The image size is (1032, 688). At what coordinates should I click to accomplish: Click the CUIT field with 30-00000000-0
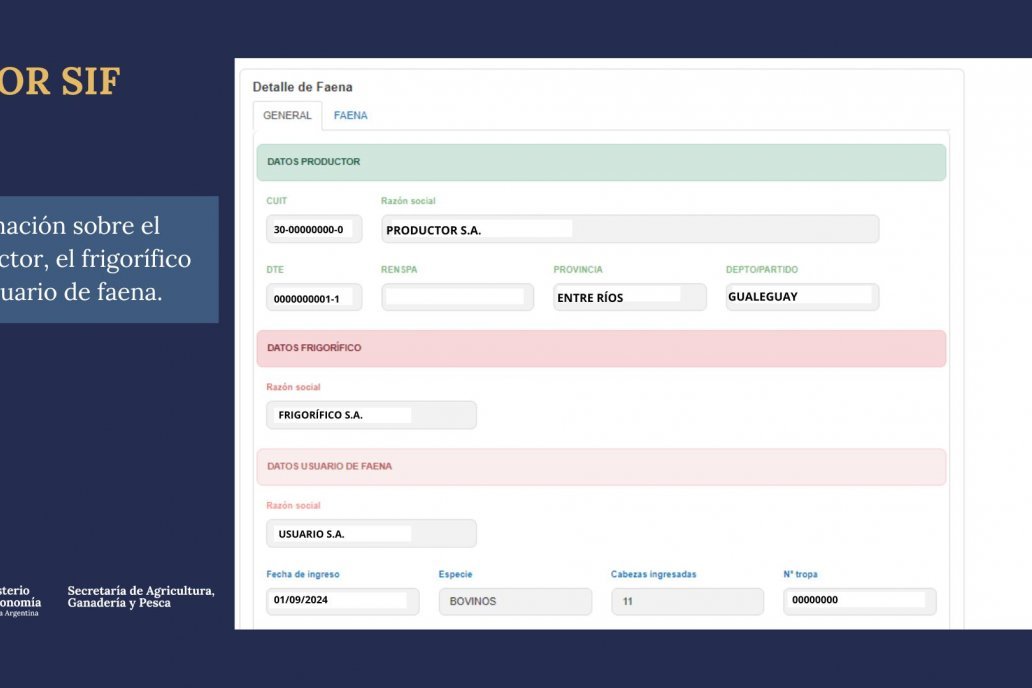click(314, 229)
